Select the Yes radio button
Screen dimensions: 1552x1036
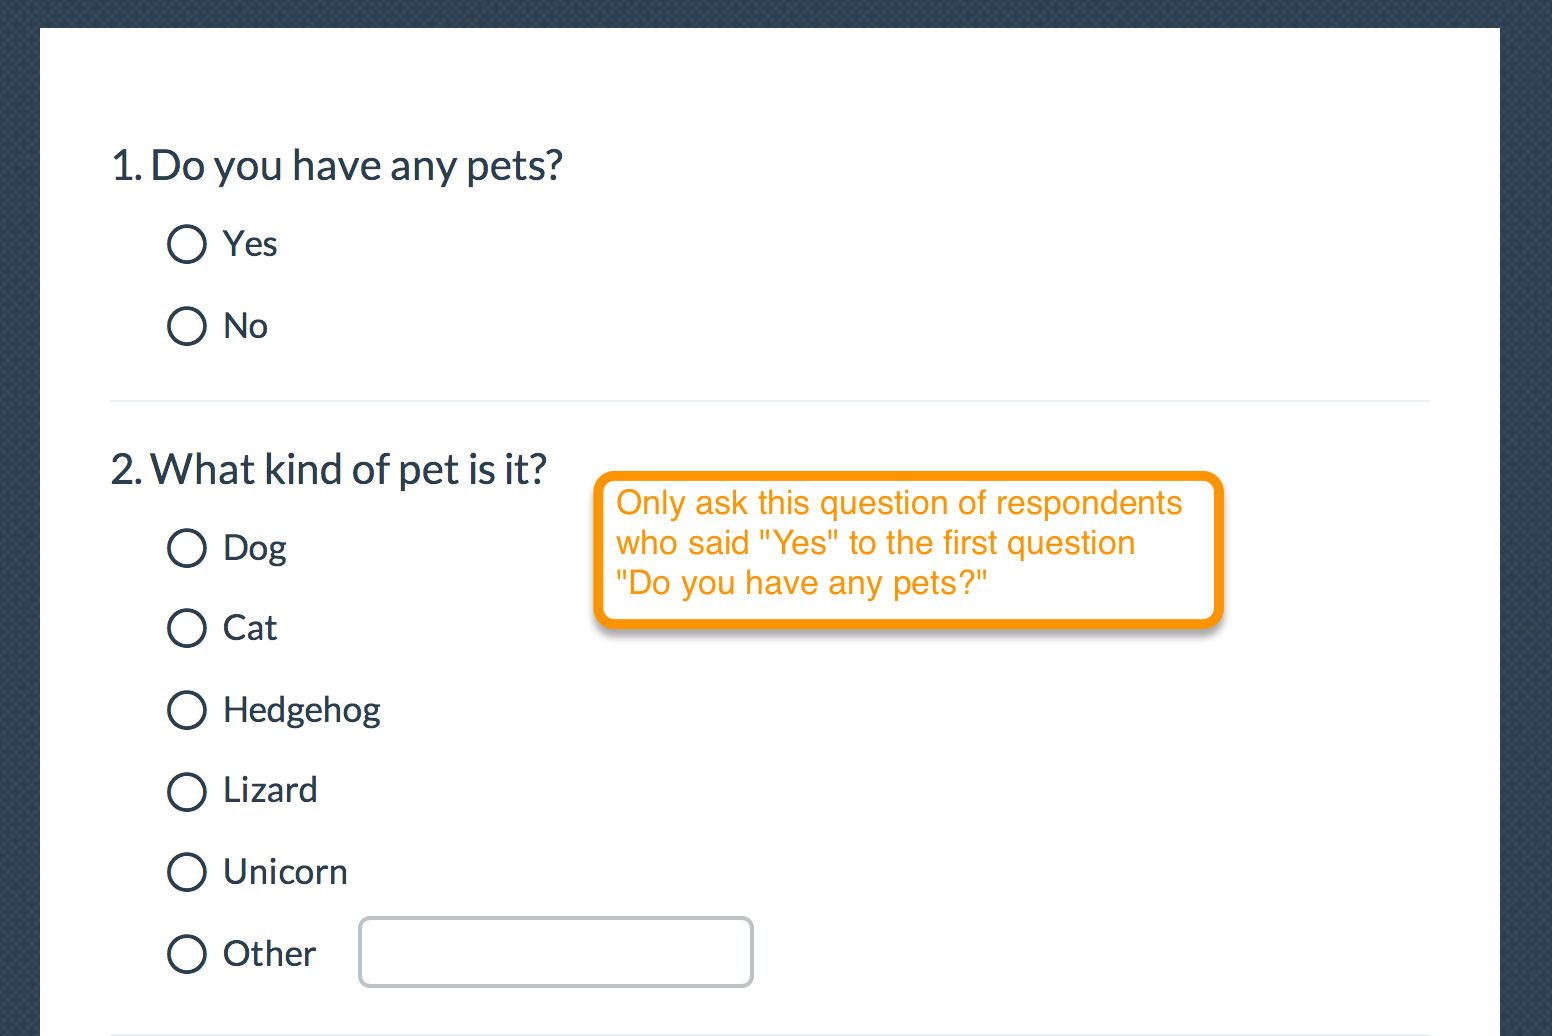tap(187, 244)
